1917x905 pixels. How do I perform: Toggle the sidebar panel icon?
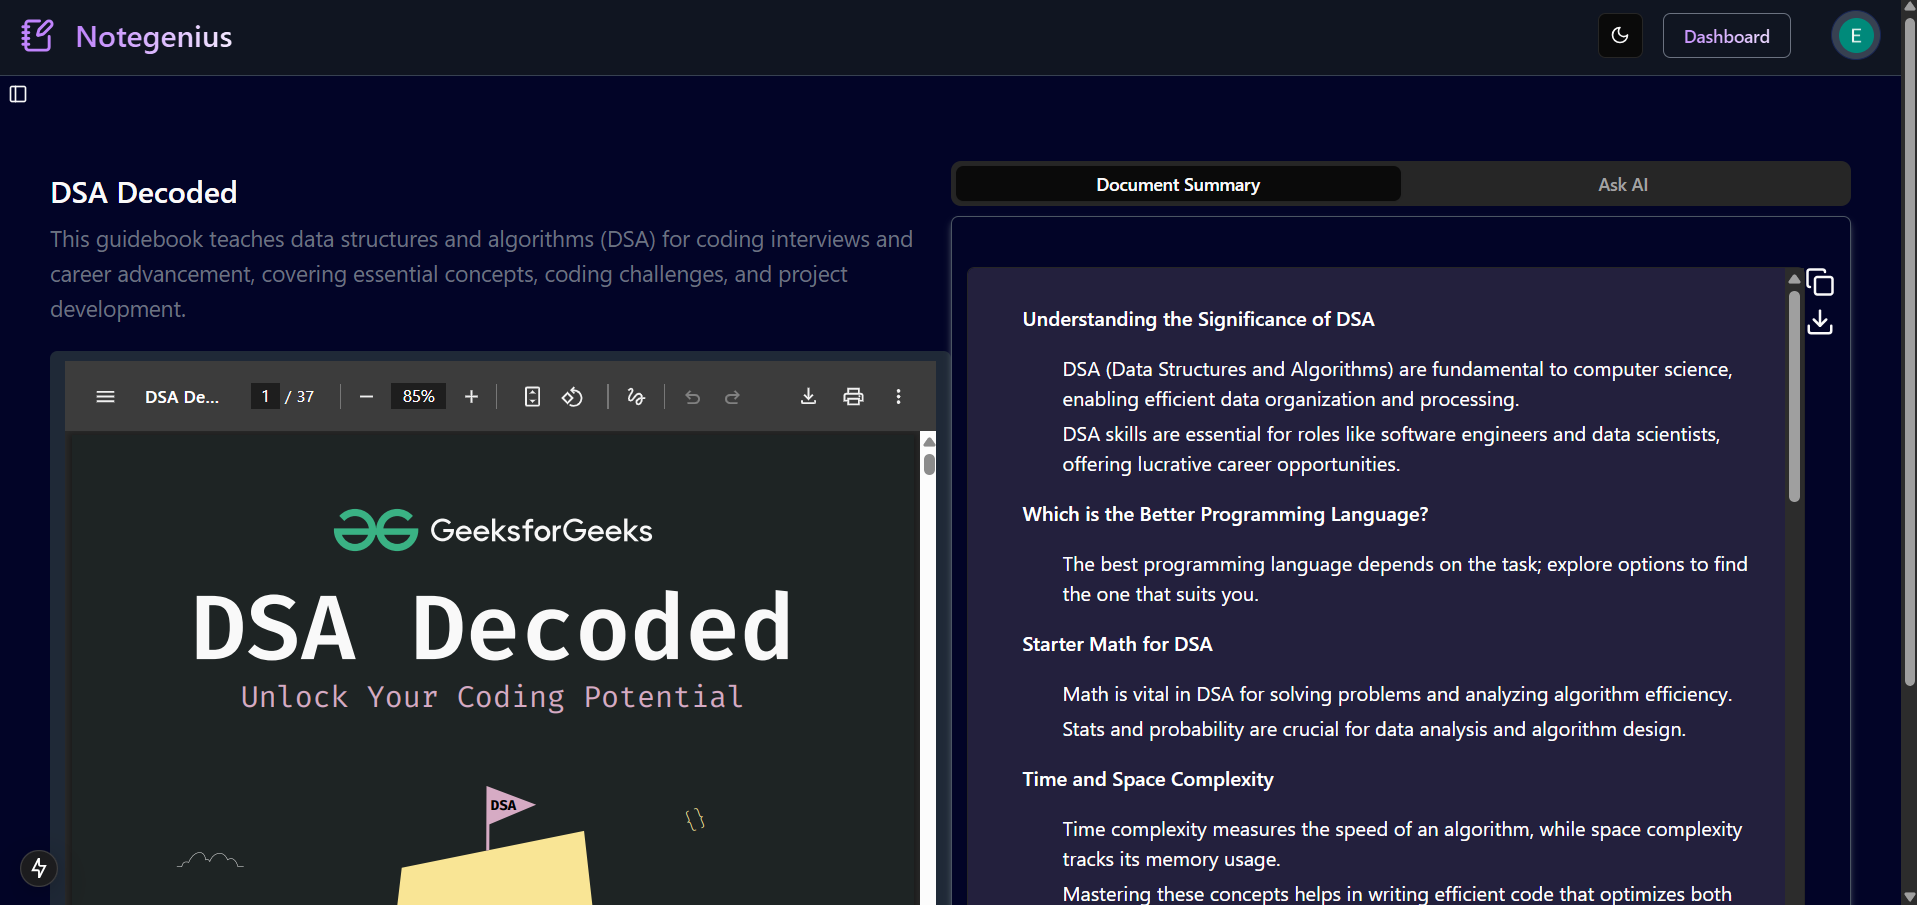click(x=18, y=94)
